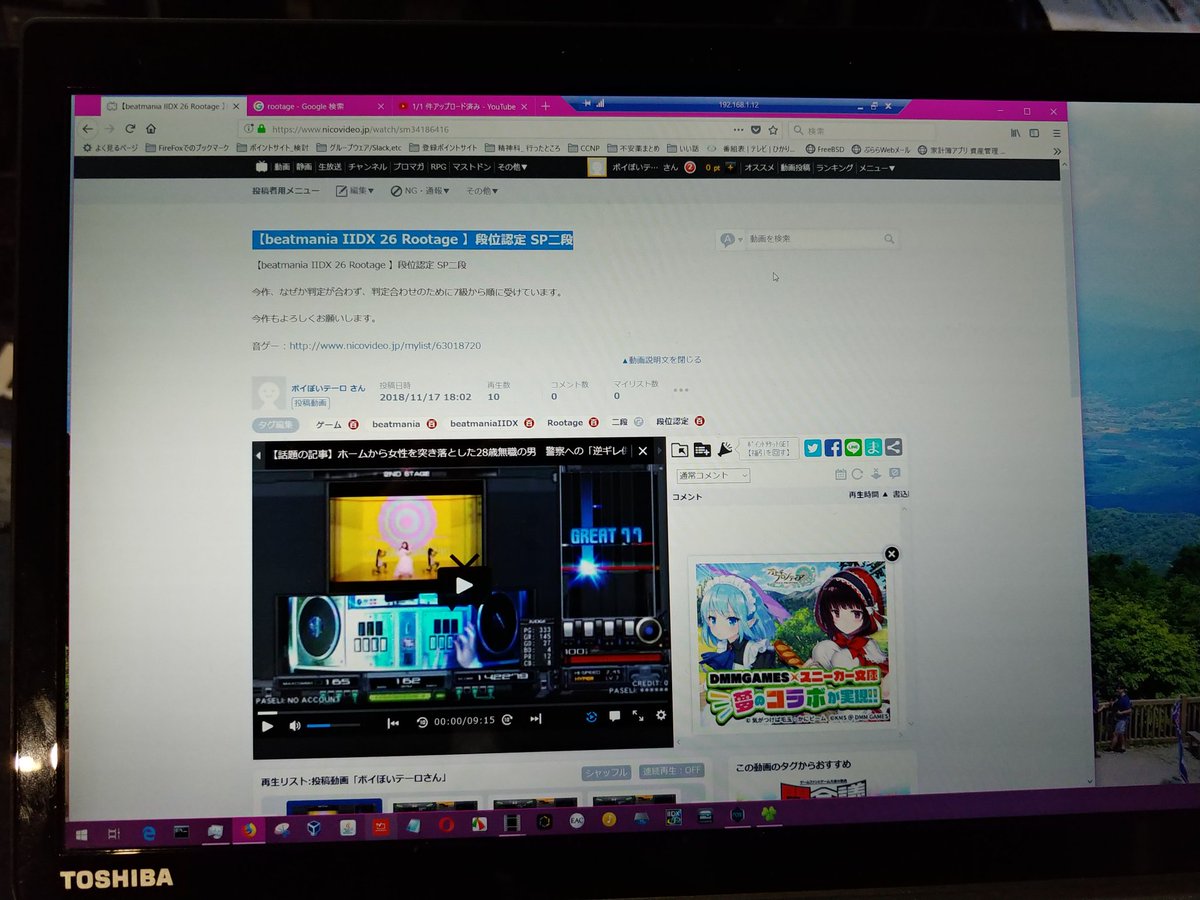The height and width of the screenshot is (900, 1200).
Task: Open the generic share icon
Action: coord(893,448)
